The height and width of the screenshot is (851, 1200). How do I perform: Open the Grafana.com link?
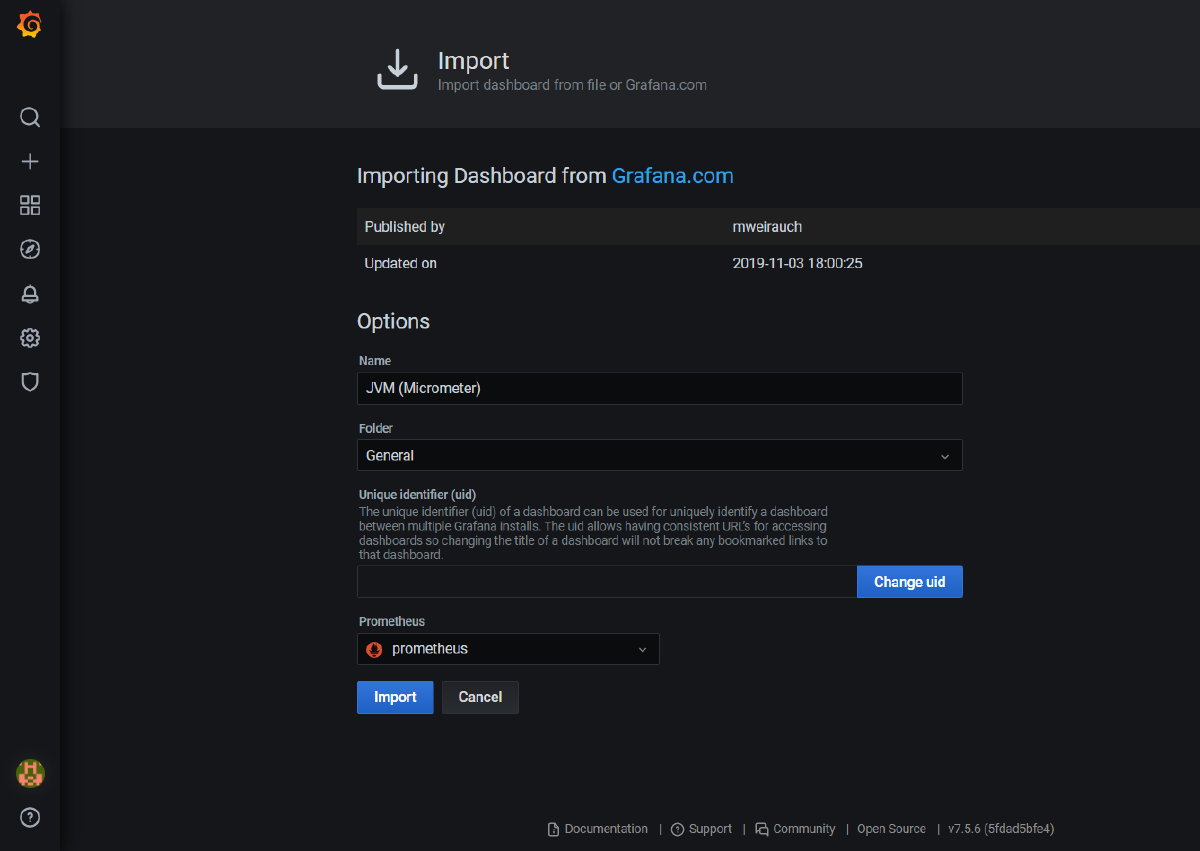[672, 176]
